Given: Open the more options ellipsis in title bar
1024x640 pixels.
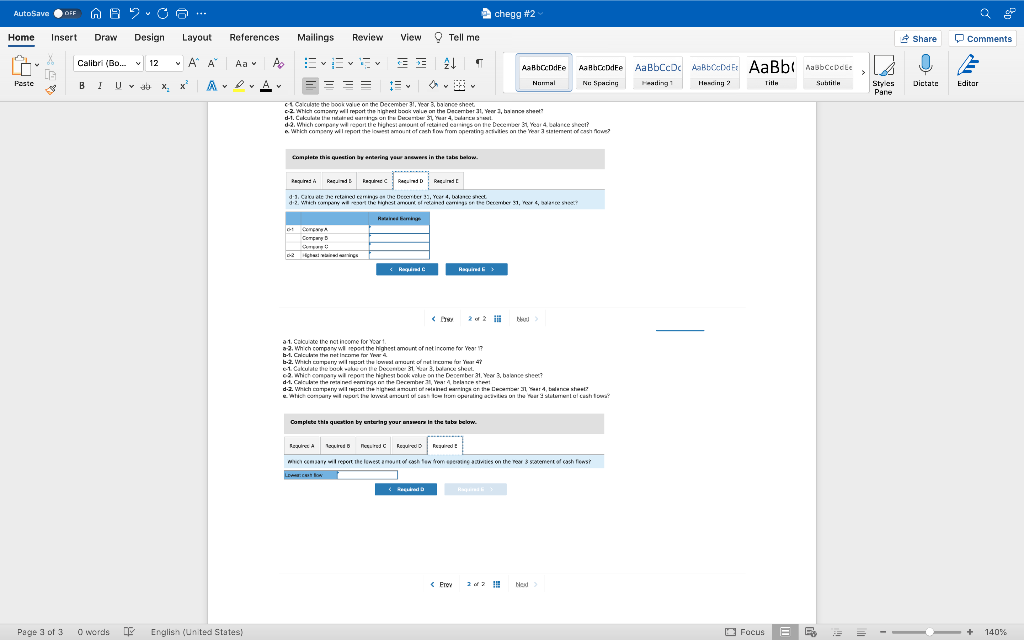Looking at the screenshot, I should point(201,13).
